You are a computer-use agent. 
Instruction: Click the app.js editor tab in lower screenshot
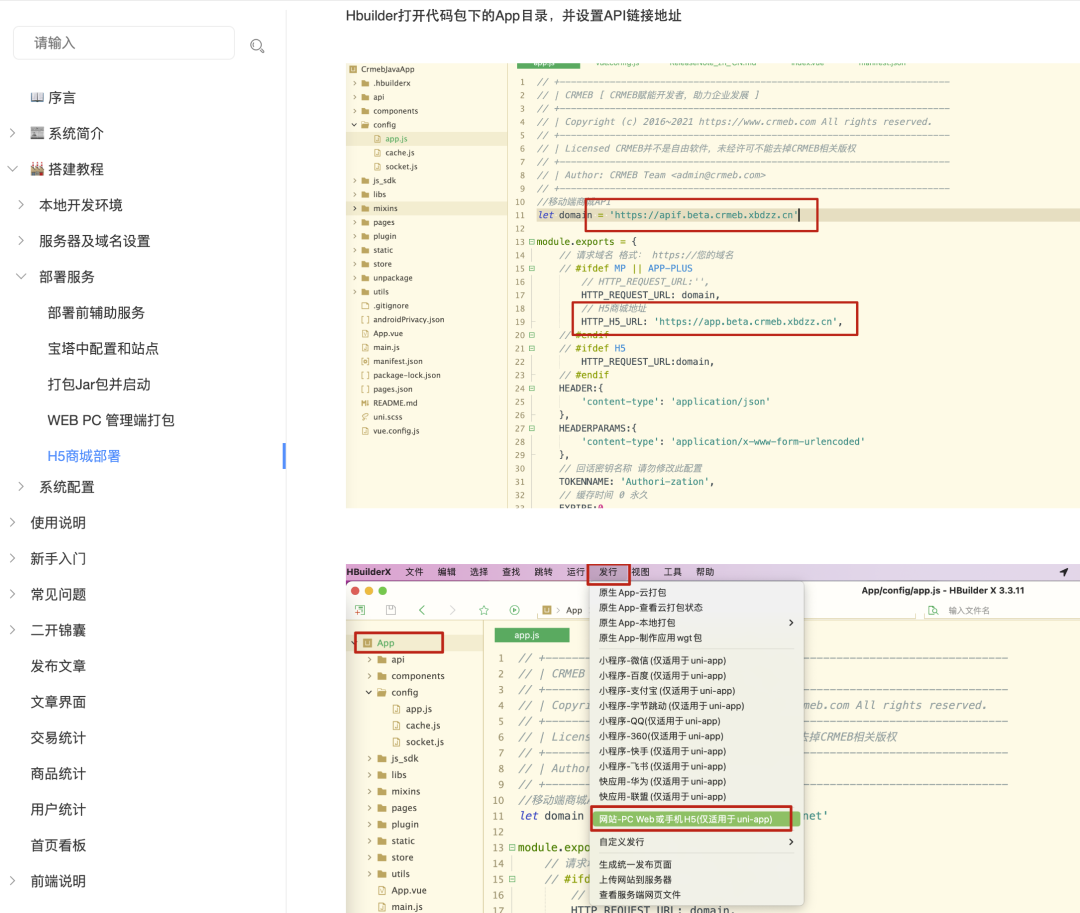pyautogui.click(x=531, y=635)
